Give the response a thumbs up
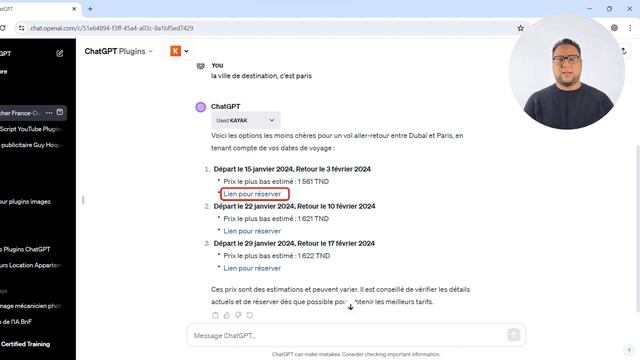The height and width of the screenshot is (360, 640). point(227,315)
